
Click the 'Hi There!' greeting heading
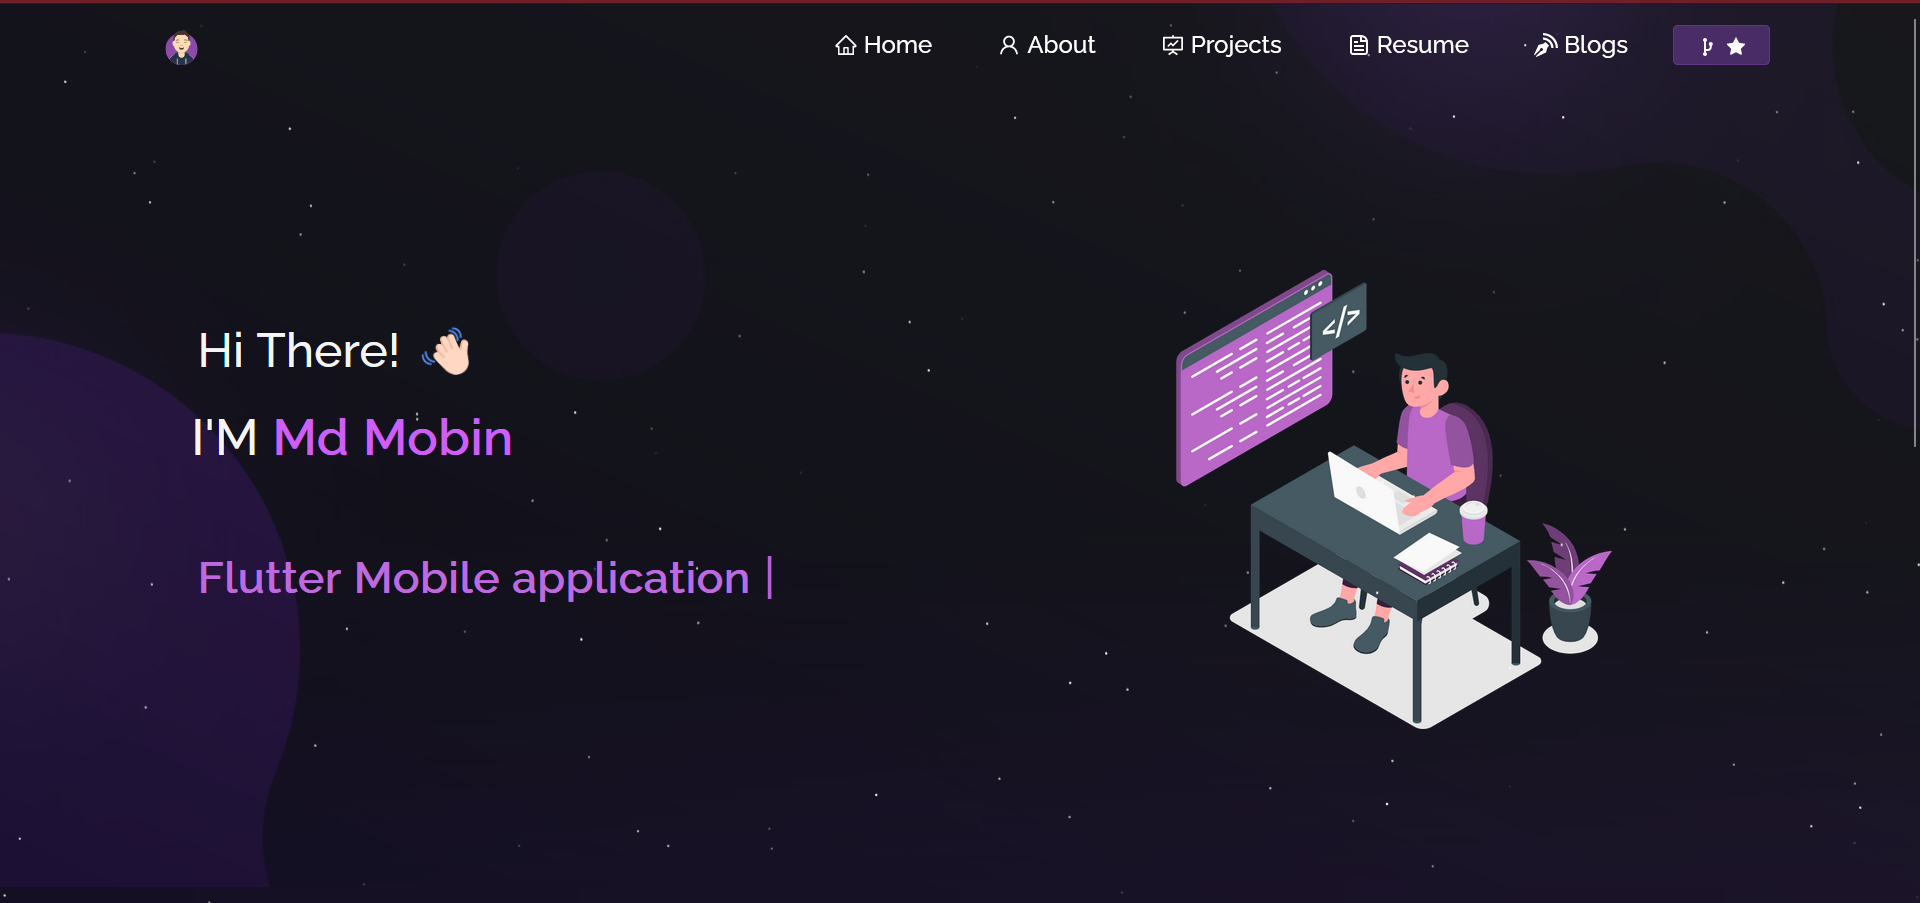click(x=299, y=351)
